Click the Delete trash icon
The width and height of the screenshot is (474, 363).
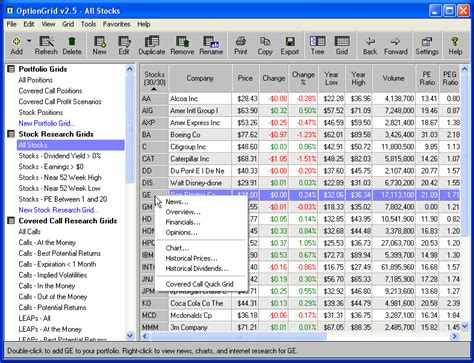click(72, 41)
